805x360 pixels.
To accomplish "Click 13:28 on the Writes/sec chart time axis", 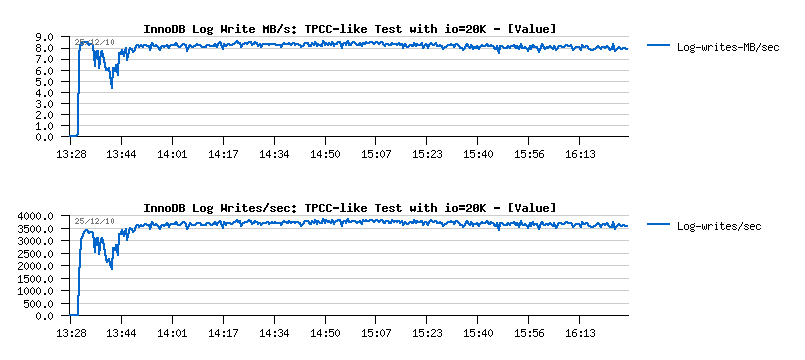I will [x=71, y=334].
